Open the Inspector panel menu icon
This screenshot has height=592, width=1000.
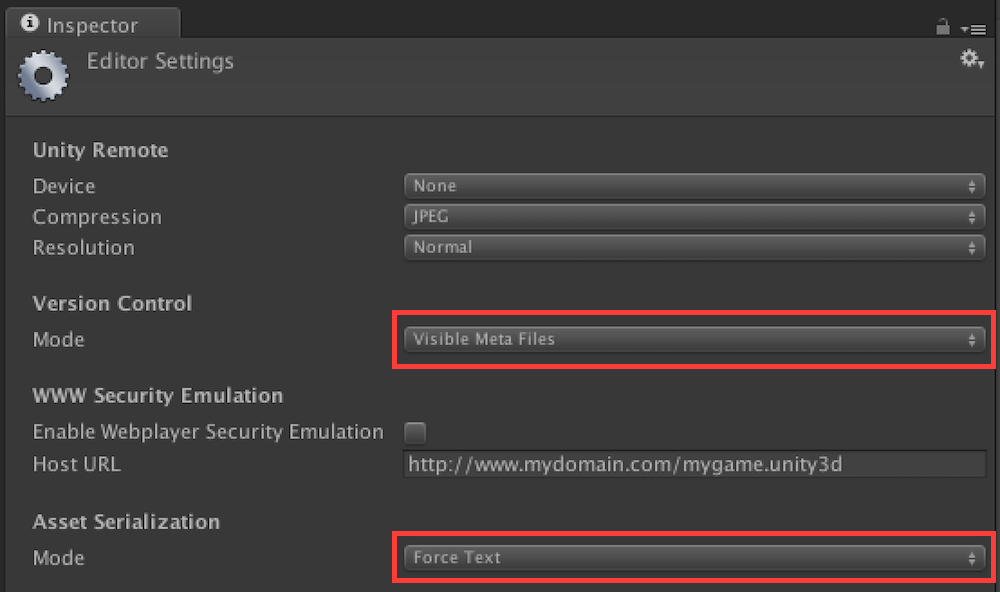975,27
